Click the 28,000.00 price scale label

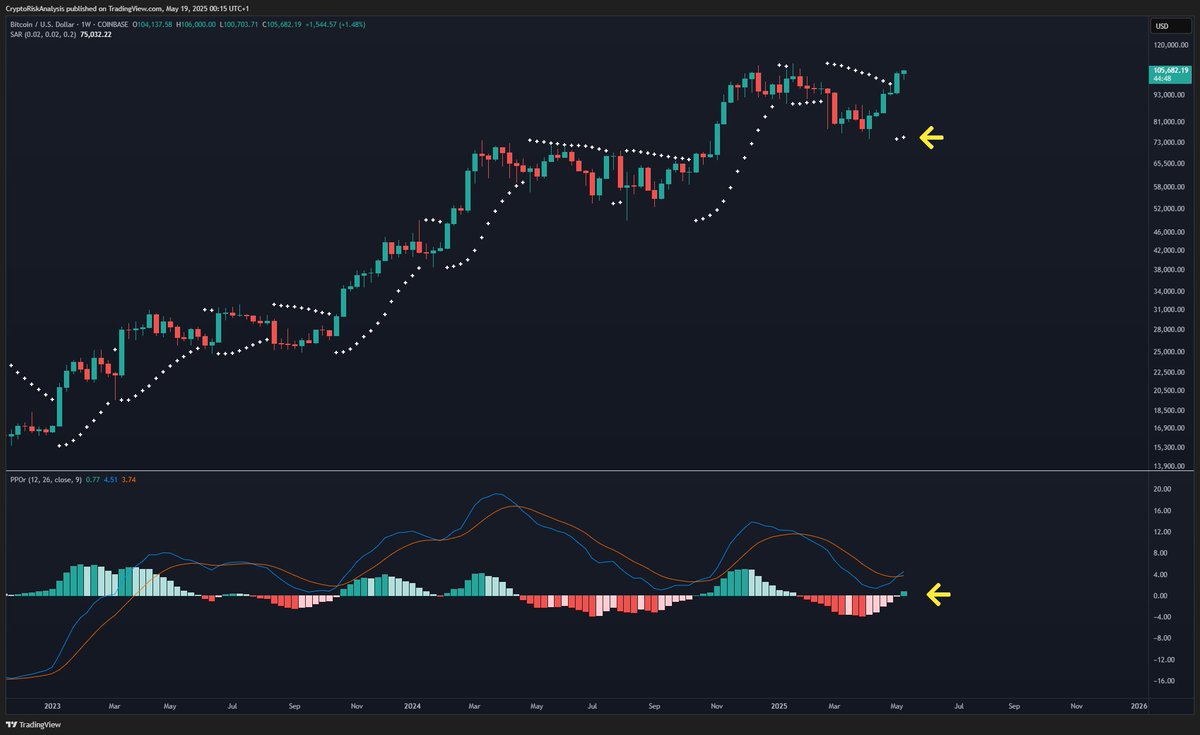tap(1171, 330)
